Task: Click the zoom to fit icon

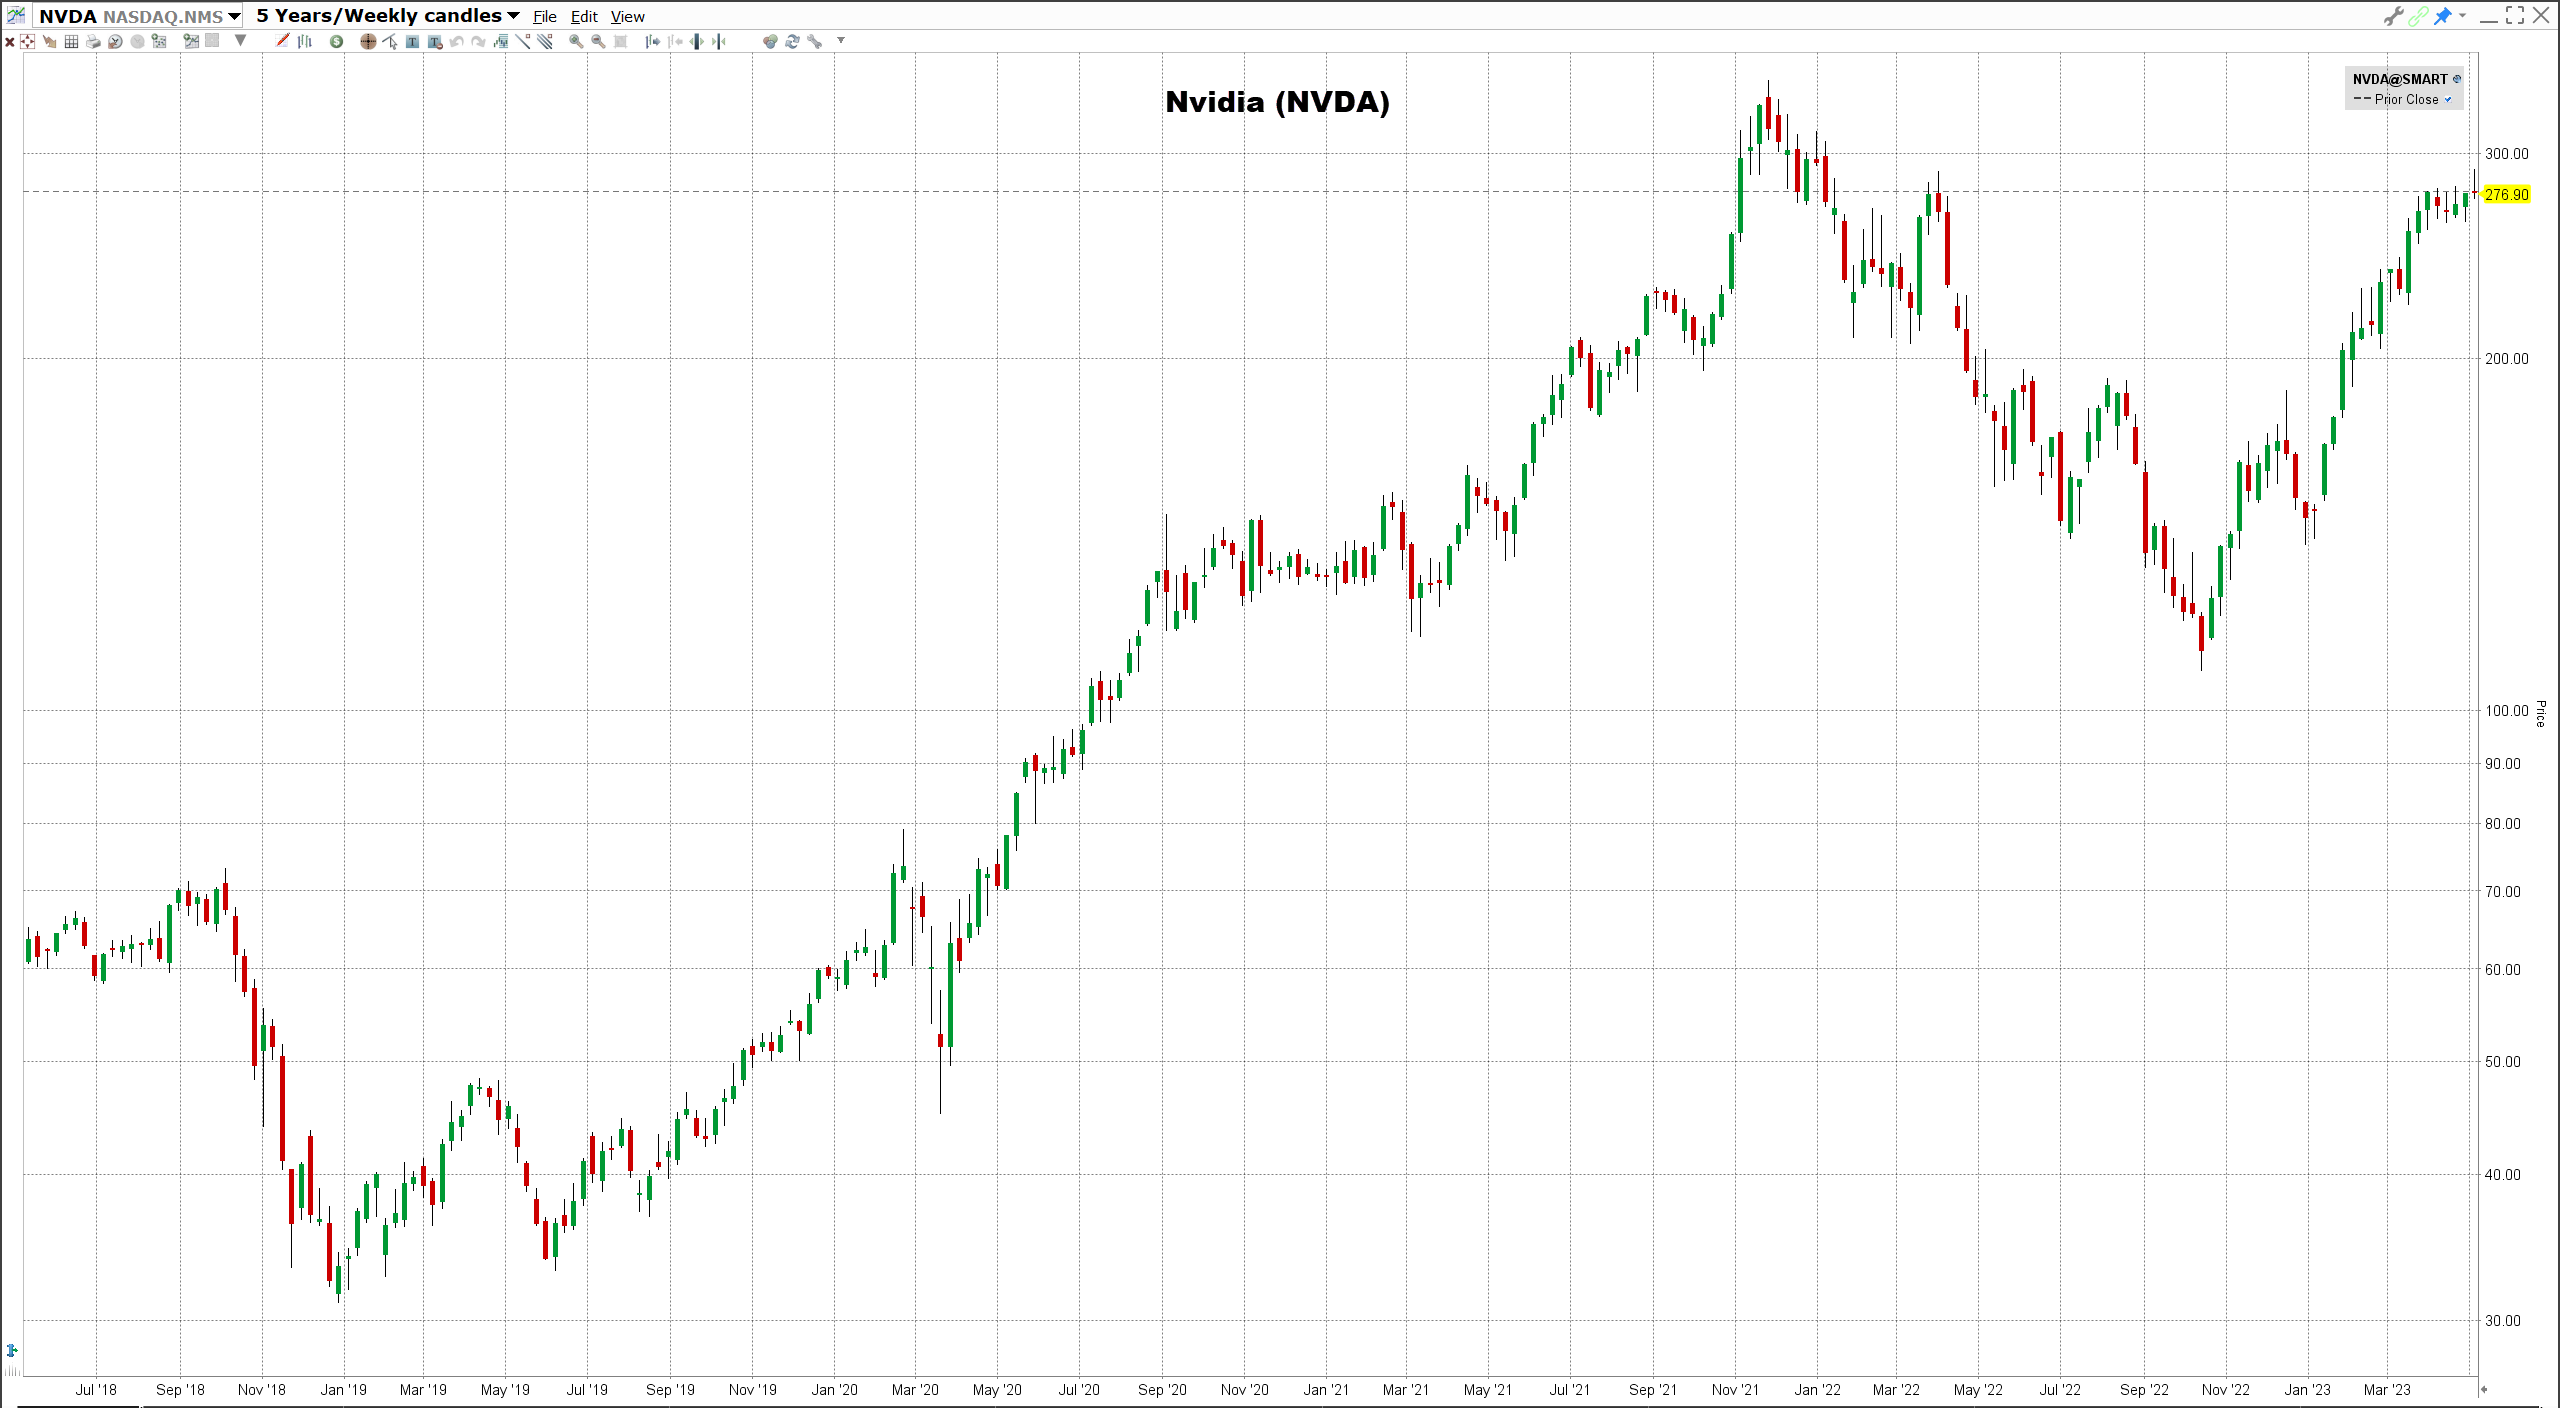Action: tap(620, 42)
